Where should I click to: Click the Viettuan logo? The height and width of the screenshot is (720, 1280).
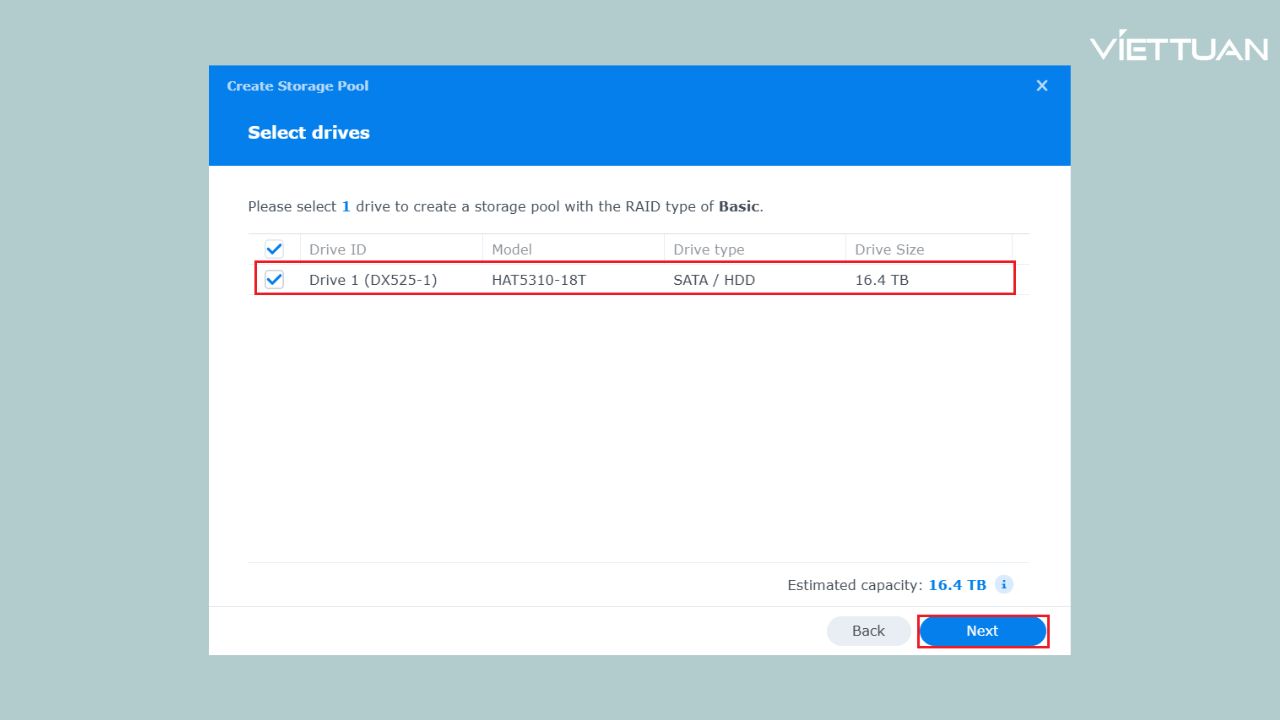tap(1178, 46)
